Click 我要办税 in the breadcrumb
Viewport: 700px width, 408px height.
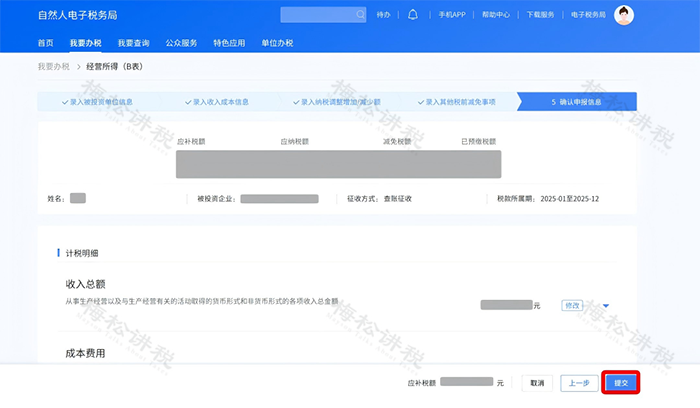pos(54,67)
